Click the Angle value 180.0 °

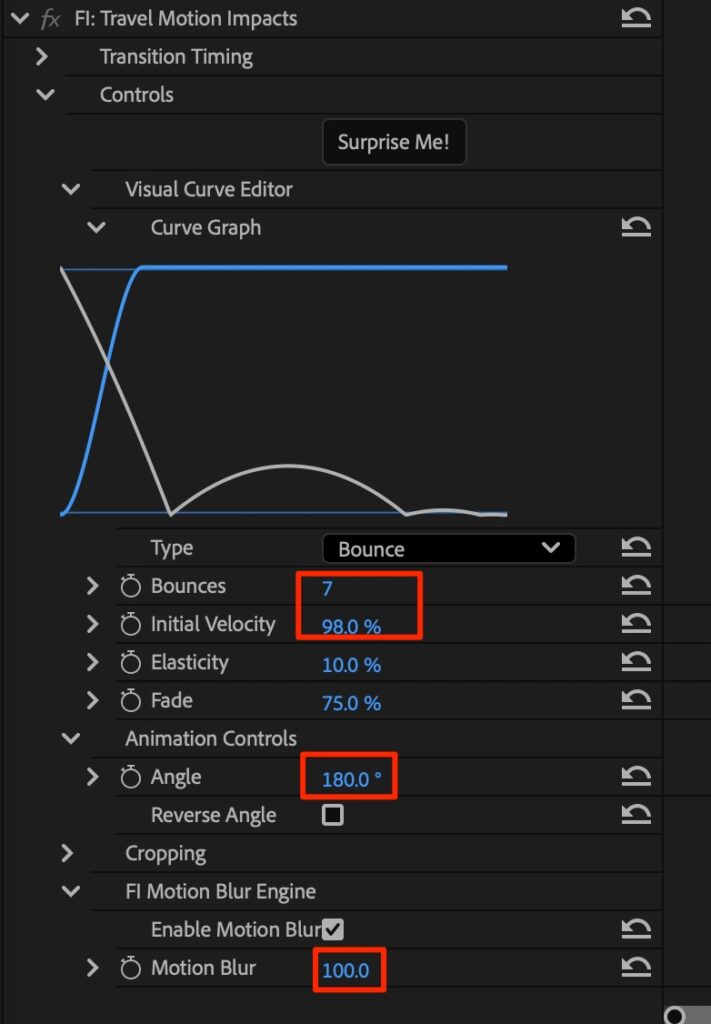click(351, 778)
